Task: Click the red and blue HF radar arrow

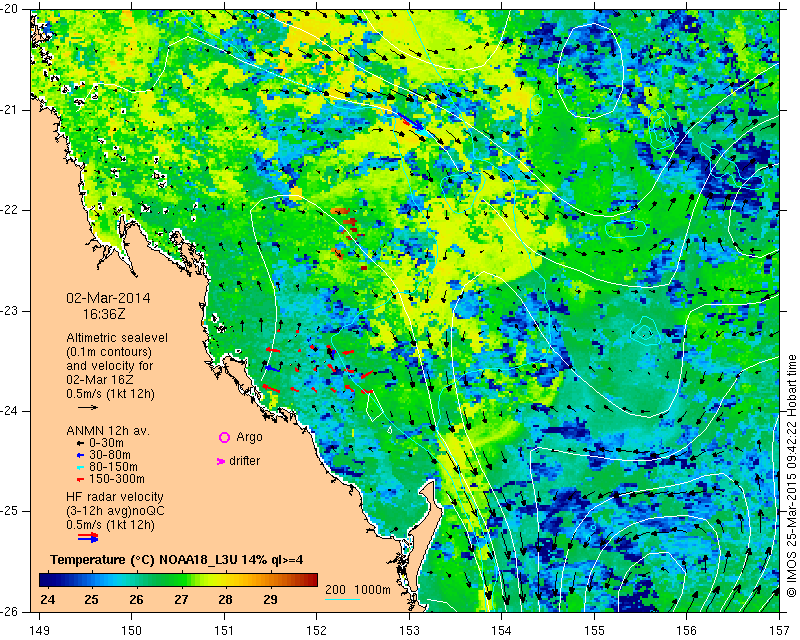Action: pos(88,537)
